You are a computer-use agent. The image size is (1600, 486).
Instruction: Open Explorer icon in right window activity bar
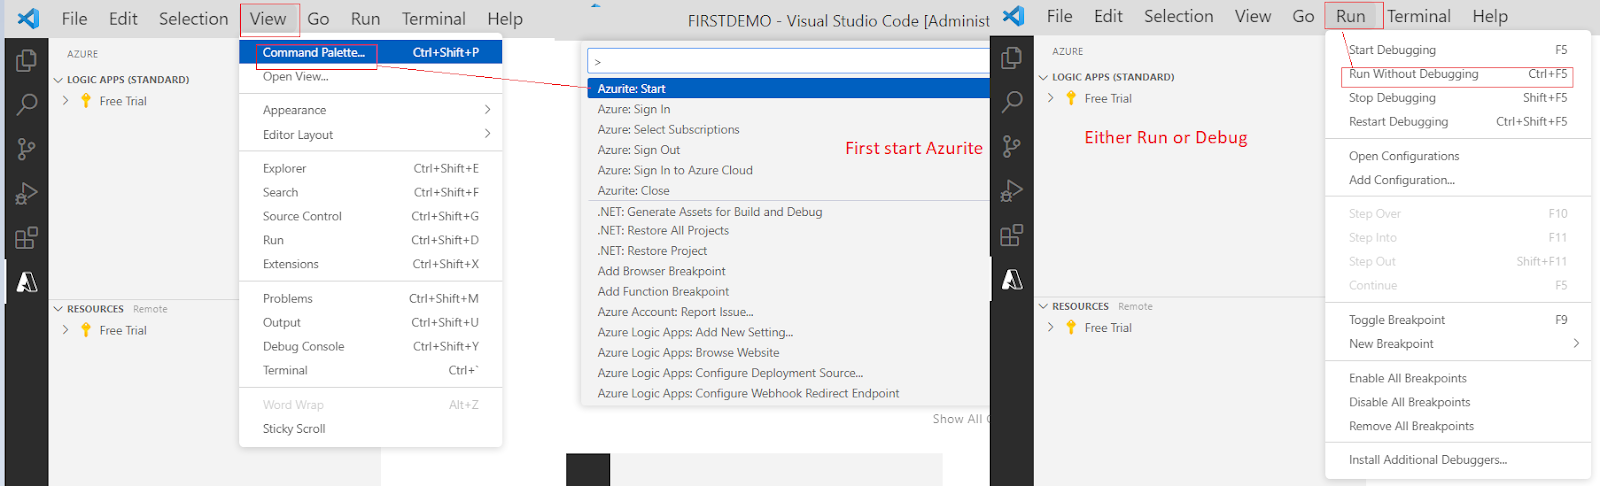coord(1012,58)
